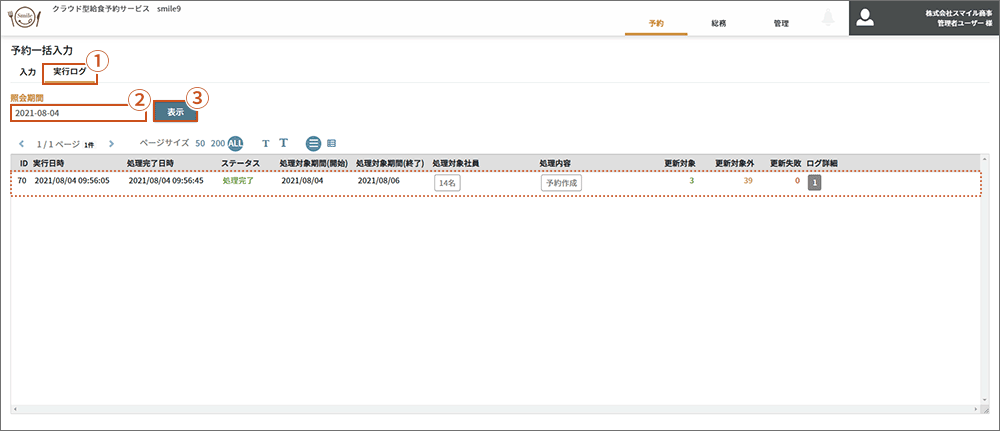Switch to list view icon
The height and width of the screenshot is (431, 1000).
(x=313, y=143)
